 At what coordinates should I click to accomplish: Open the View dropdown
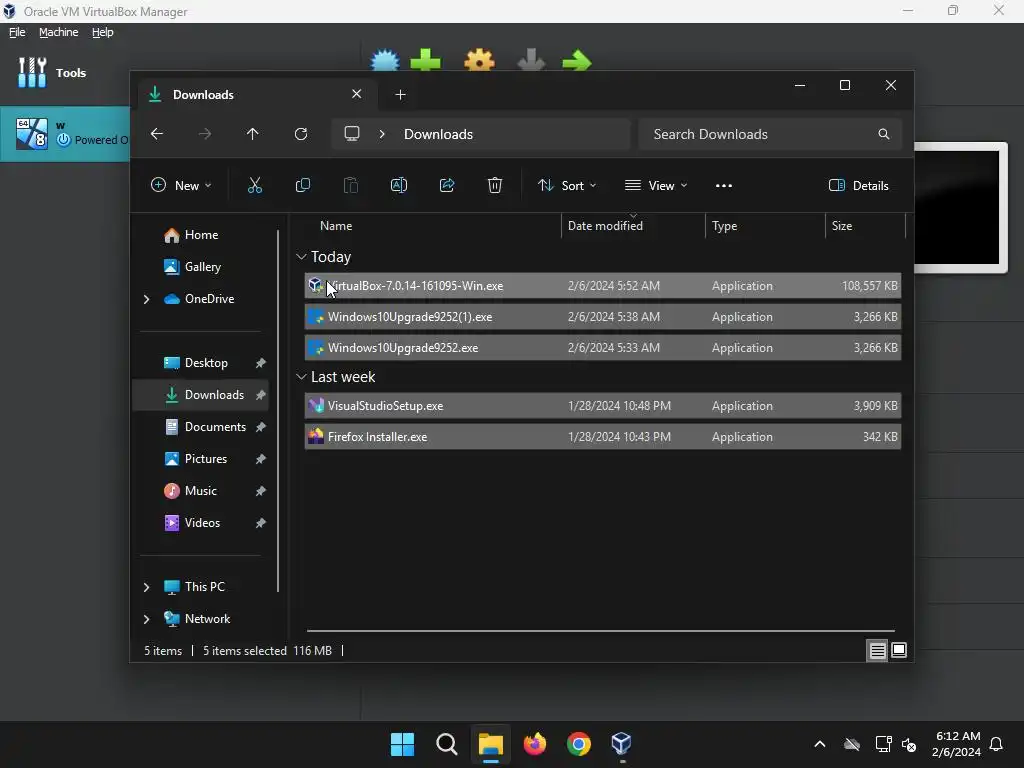tap(656, 185)
